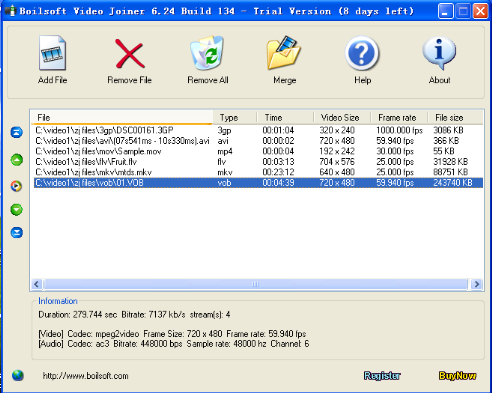The width and height of the screenshot is (492, 393).
Task: Open About via the info bubble icon
Action: [x=439, y=53]
